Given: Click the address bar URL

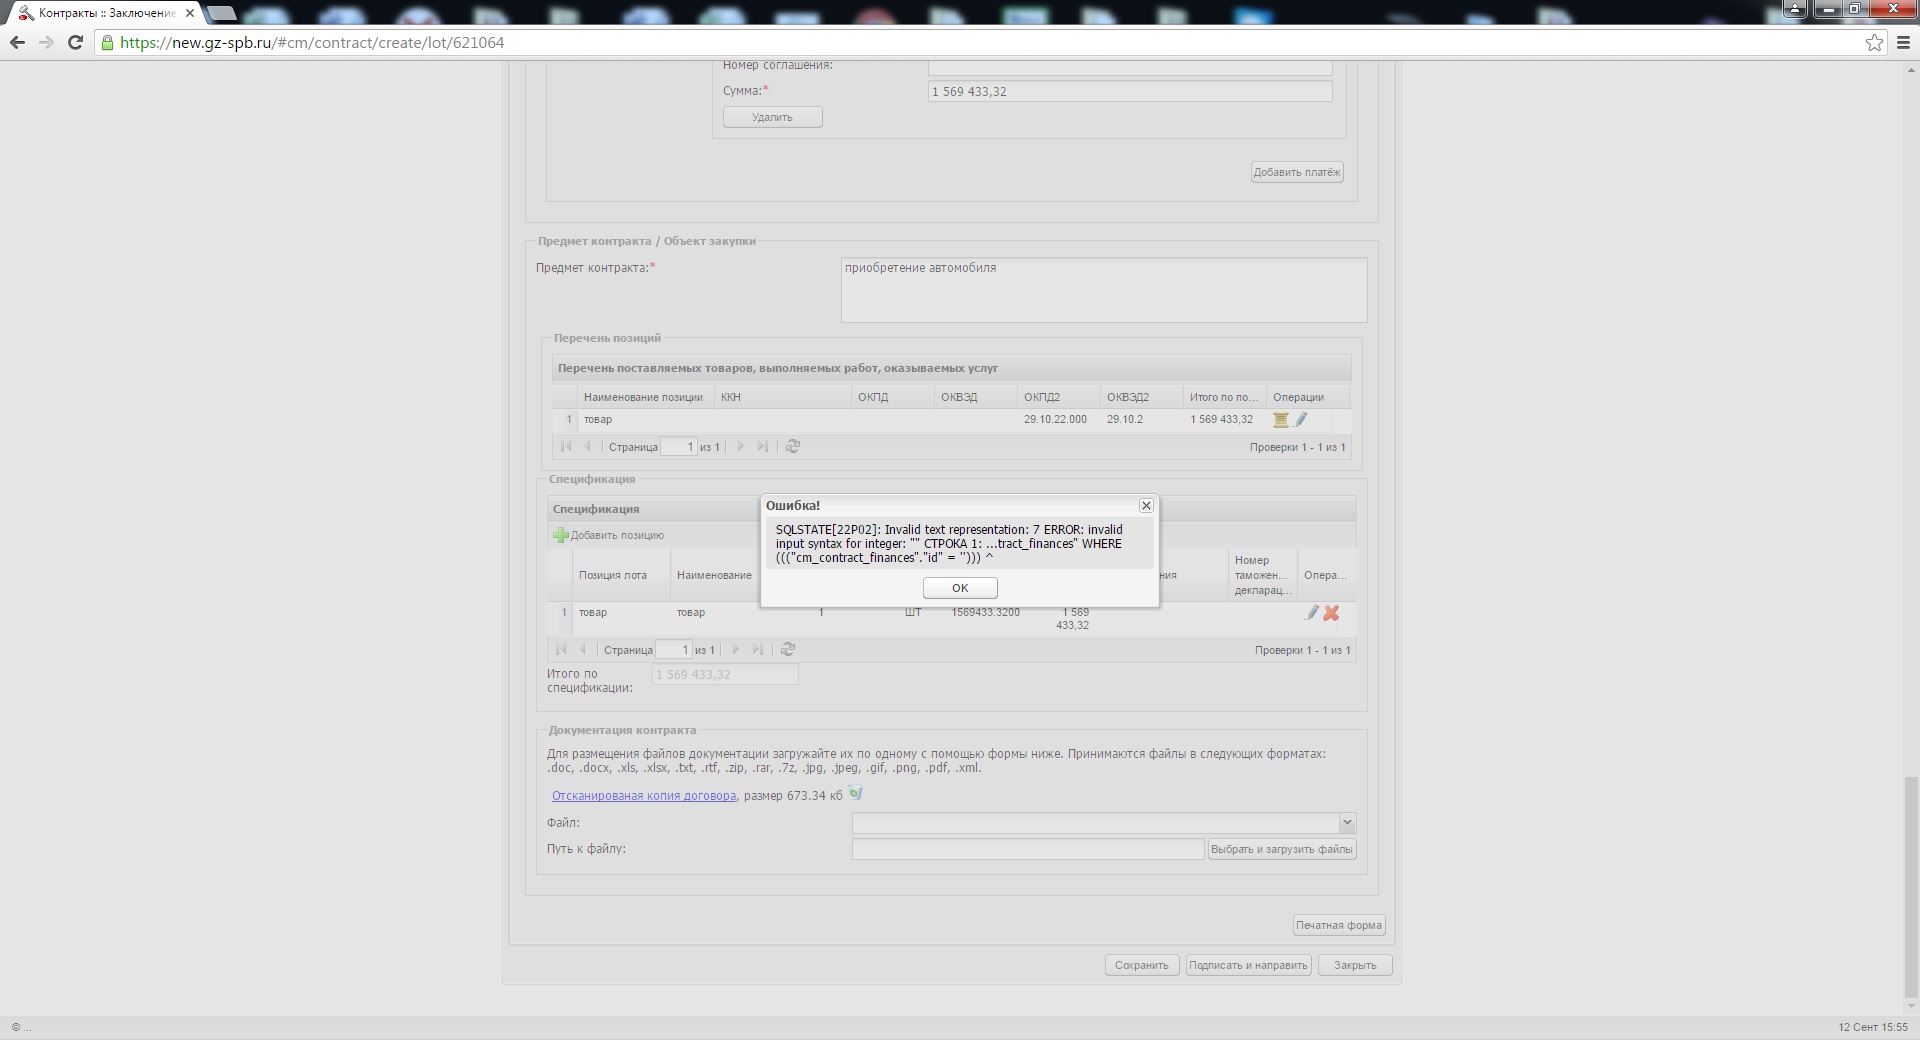Looking at the screenshot, I should coord(312,42).
